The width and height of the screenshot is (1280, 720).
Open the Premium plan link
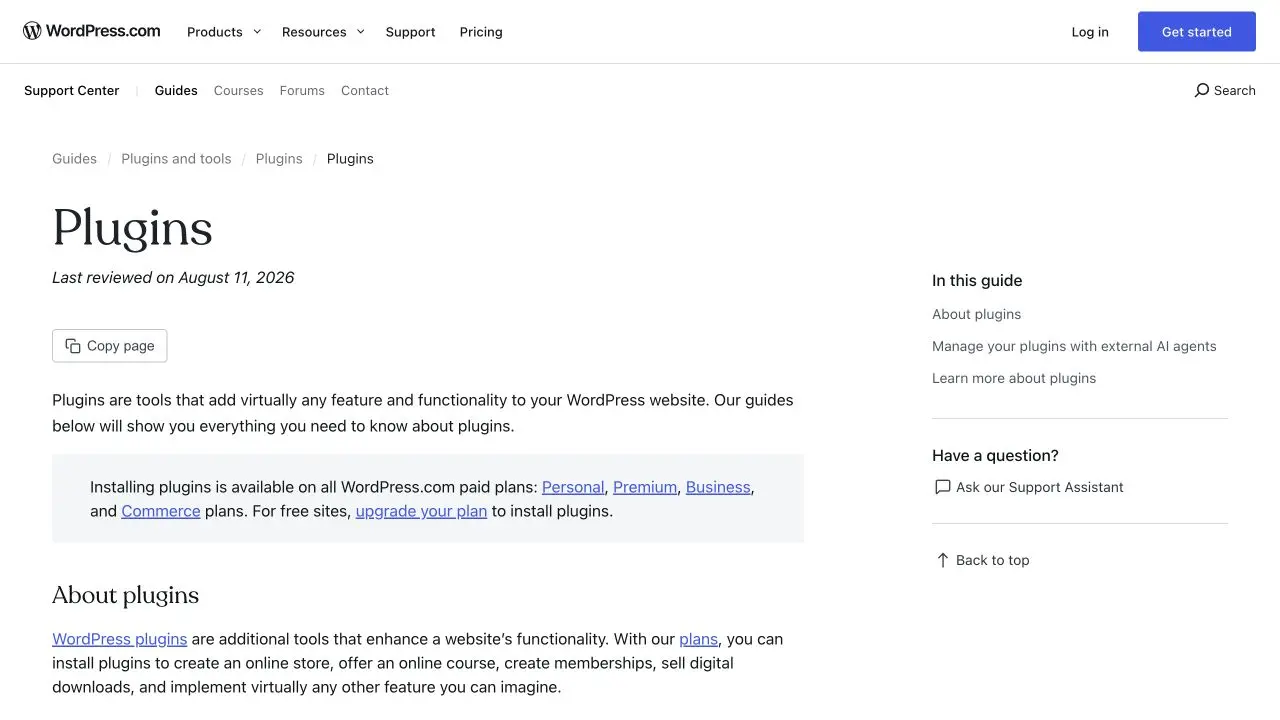(x=645, y=487)
